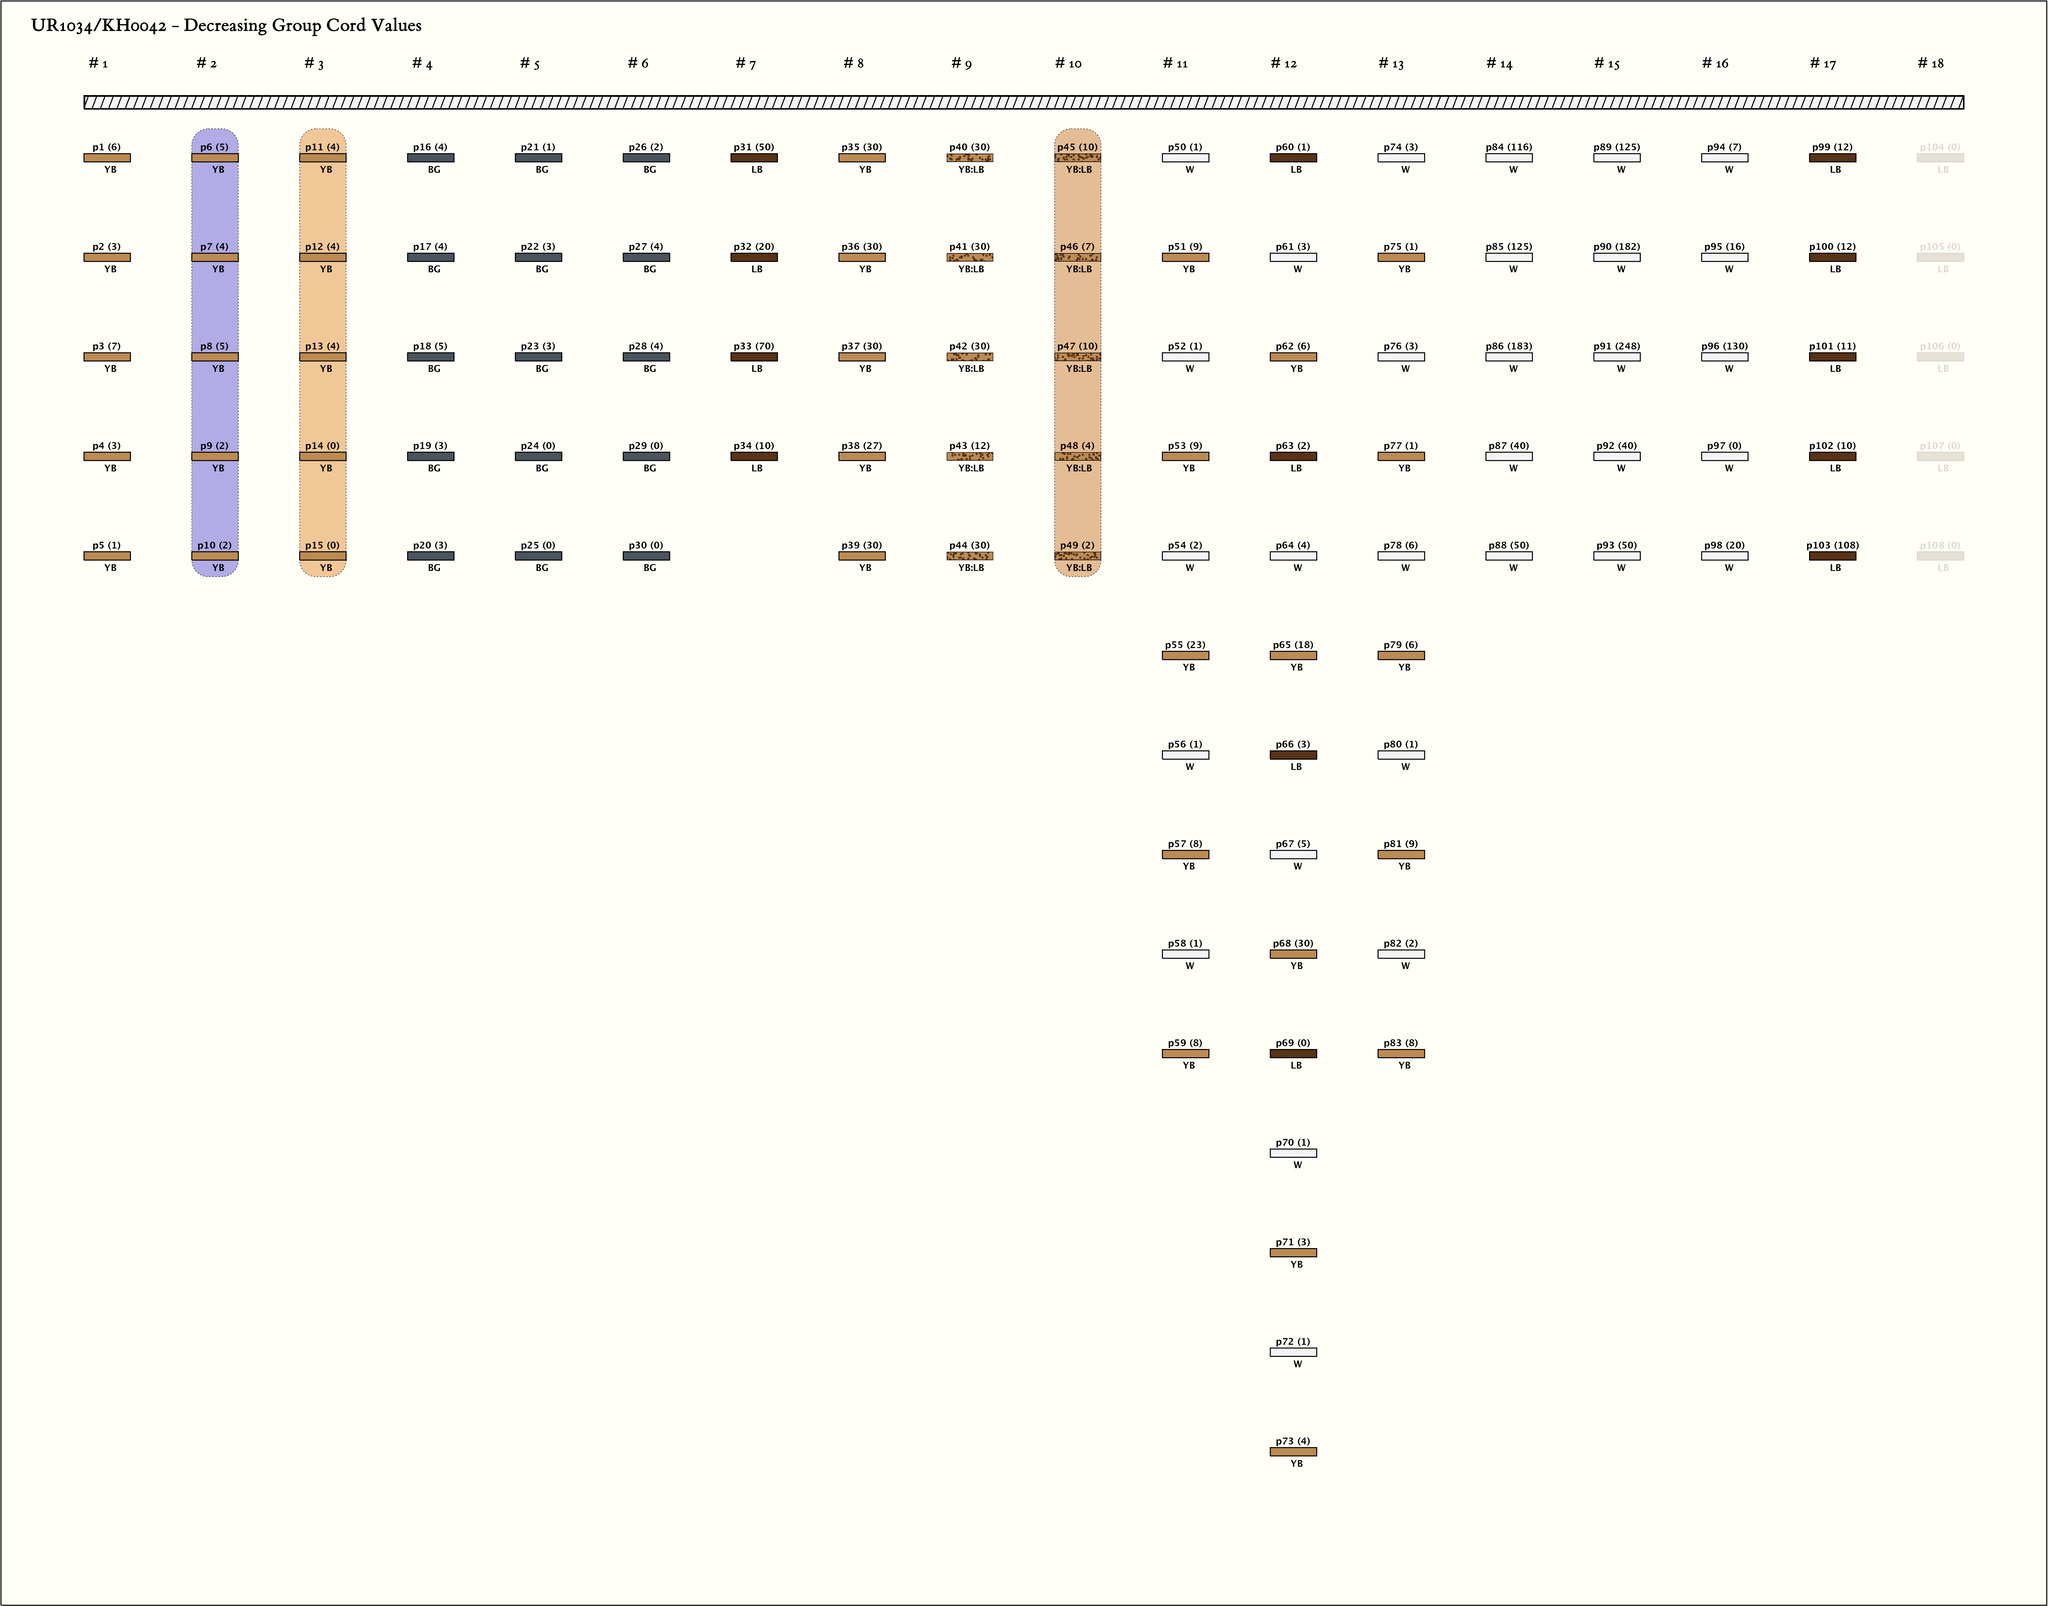Select the p103 (108) cord bar
This screenshot has width=2048, height=1606.
[x=1832, y=556]
